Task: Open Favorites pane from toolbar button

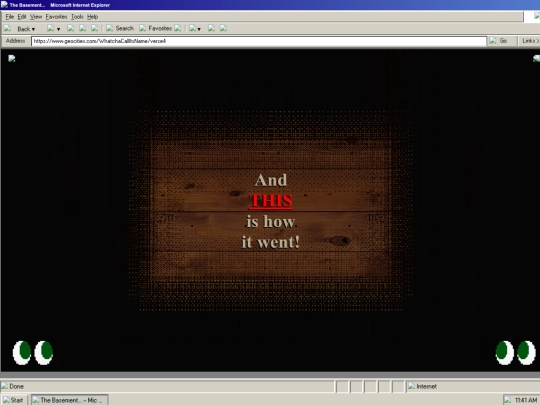Action: tap(155, 28)
